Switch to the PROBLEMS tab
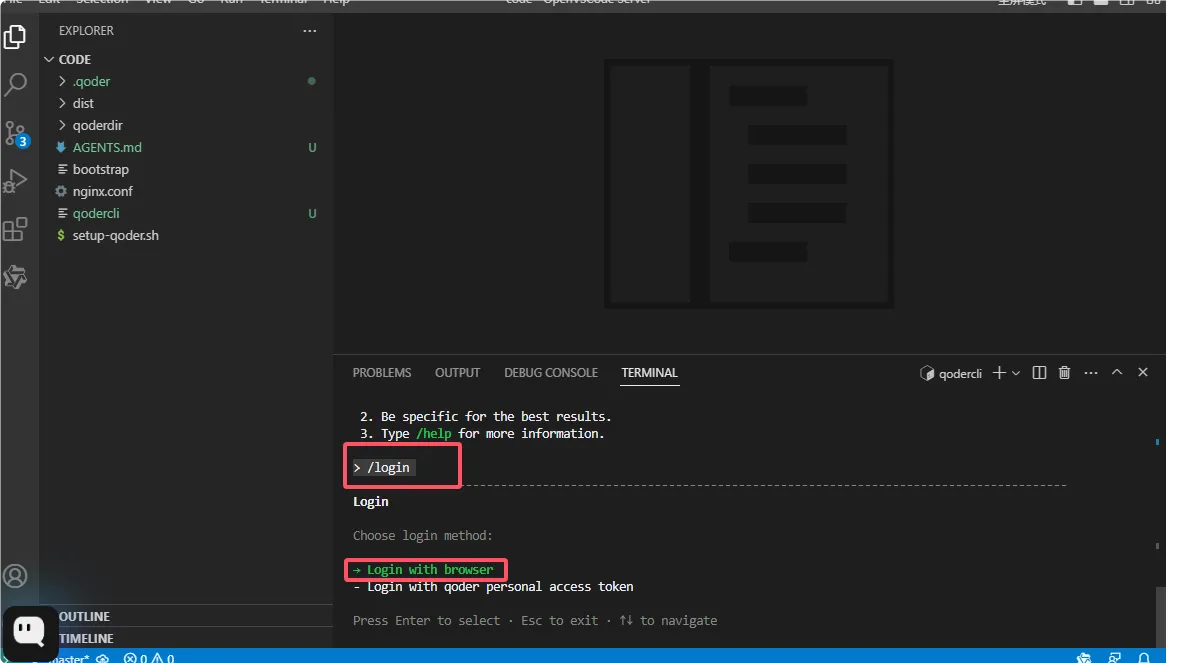 coord(382,373)
